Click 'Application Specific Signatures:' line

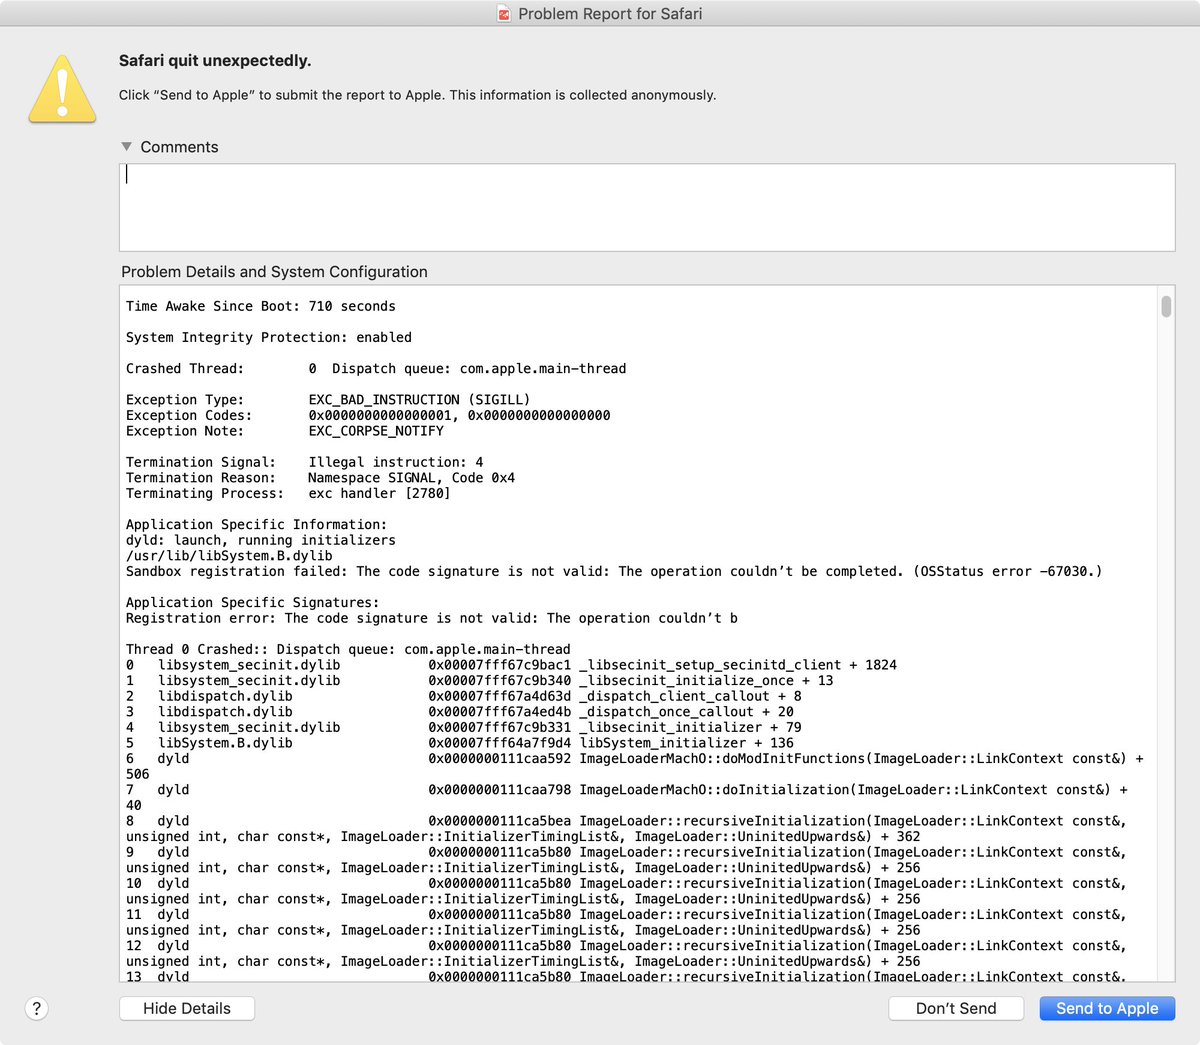tap(253, 602)
